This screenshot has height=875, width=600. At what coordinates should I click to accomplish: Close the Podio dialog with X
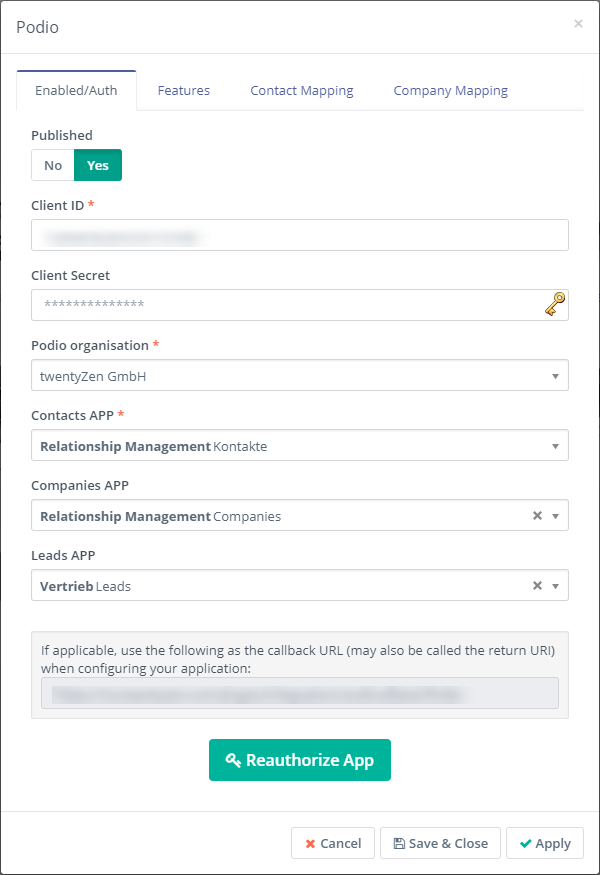pyautogui.click(x=578, y=24)
